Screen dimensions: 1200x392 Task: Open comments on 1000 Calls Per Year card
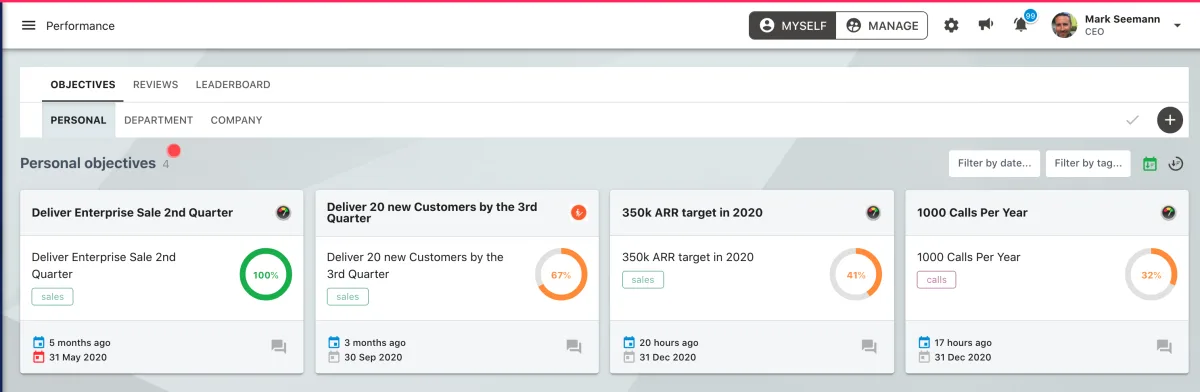[x=1164, y=347]
